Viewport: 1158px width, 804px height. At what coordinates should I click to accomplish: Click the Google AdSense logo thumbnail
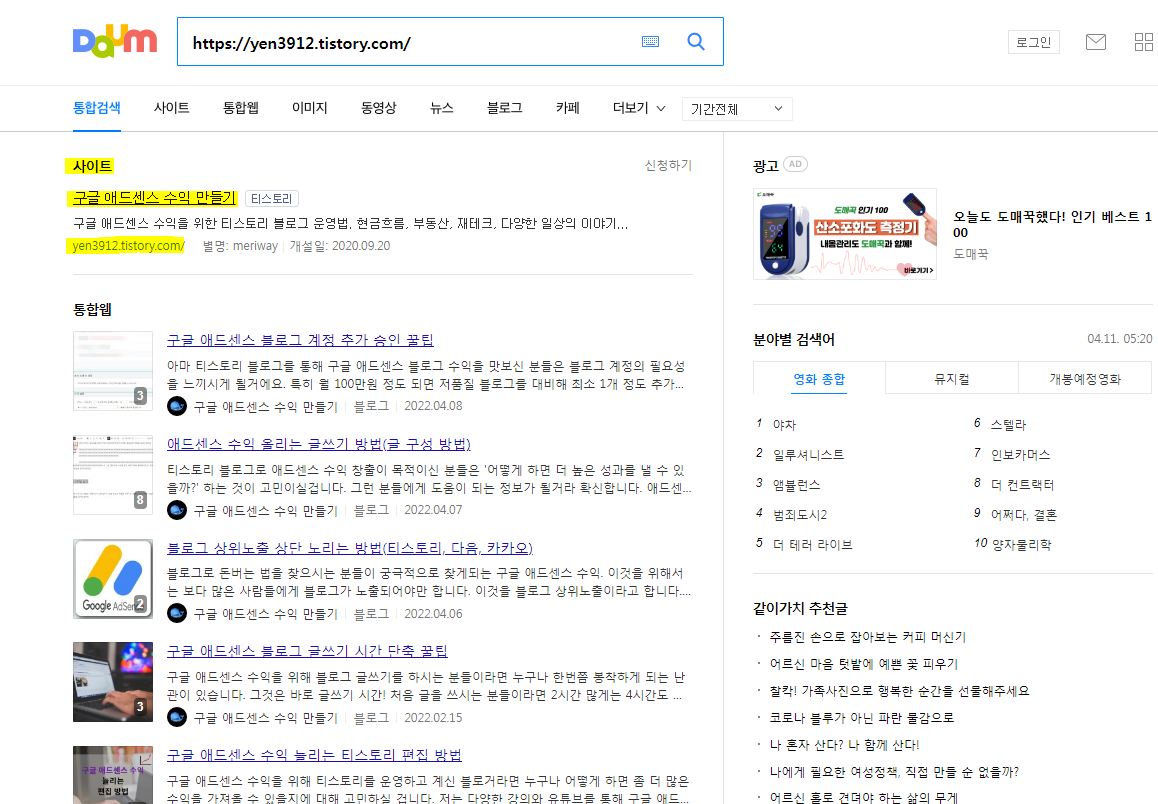click(x=113, y=578)
